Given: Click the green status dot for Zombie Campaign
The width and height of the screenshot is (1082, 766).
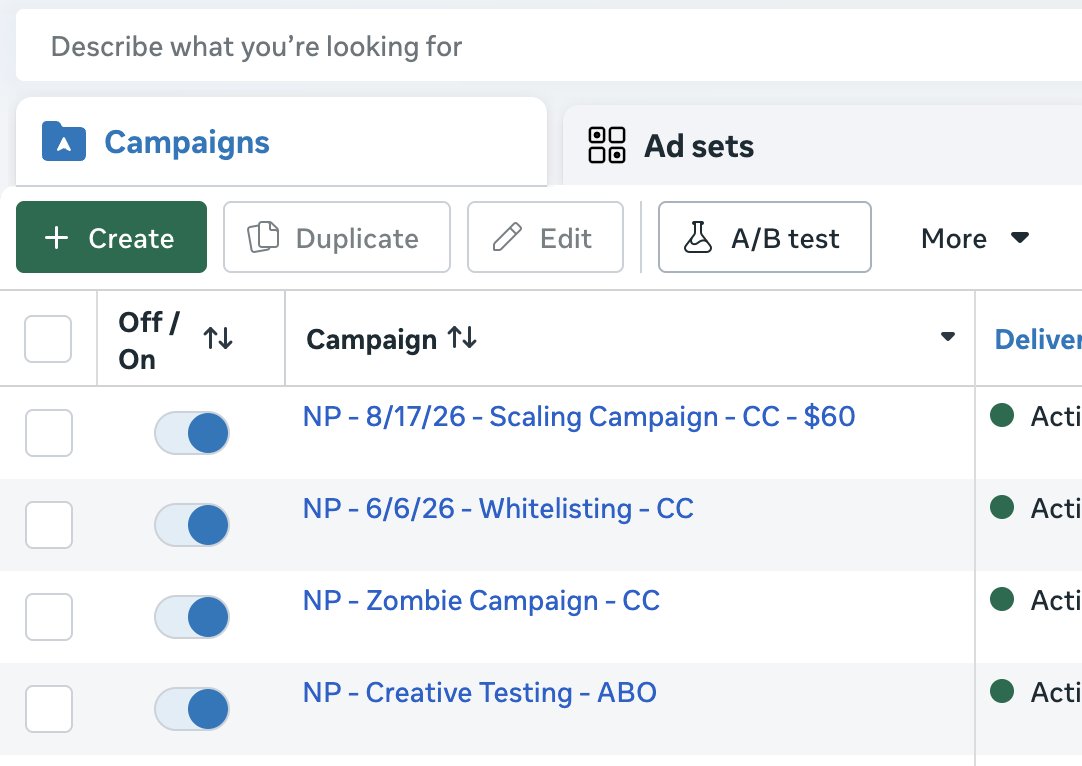Looking at the screenshot, I should [x=1001, y=599].
